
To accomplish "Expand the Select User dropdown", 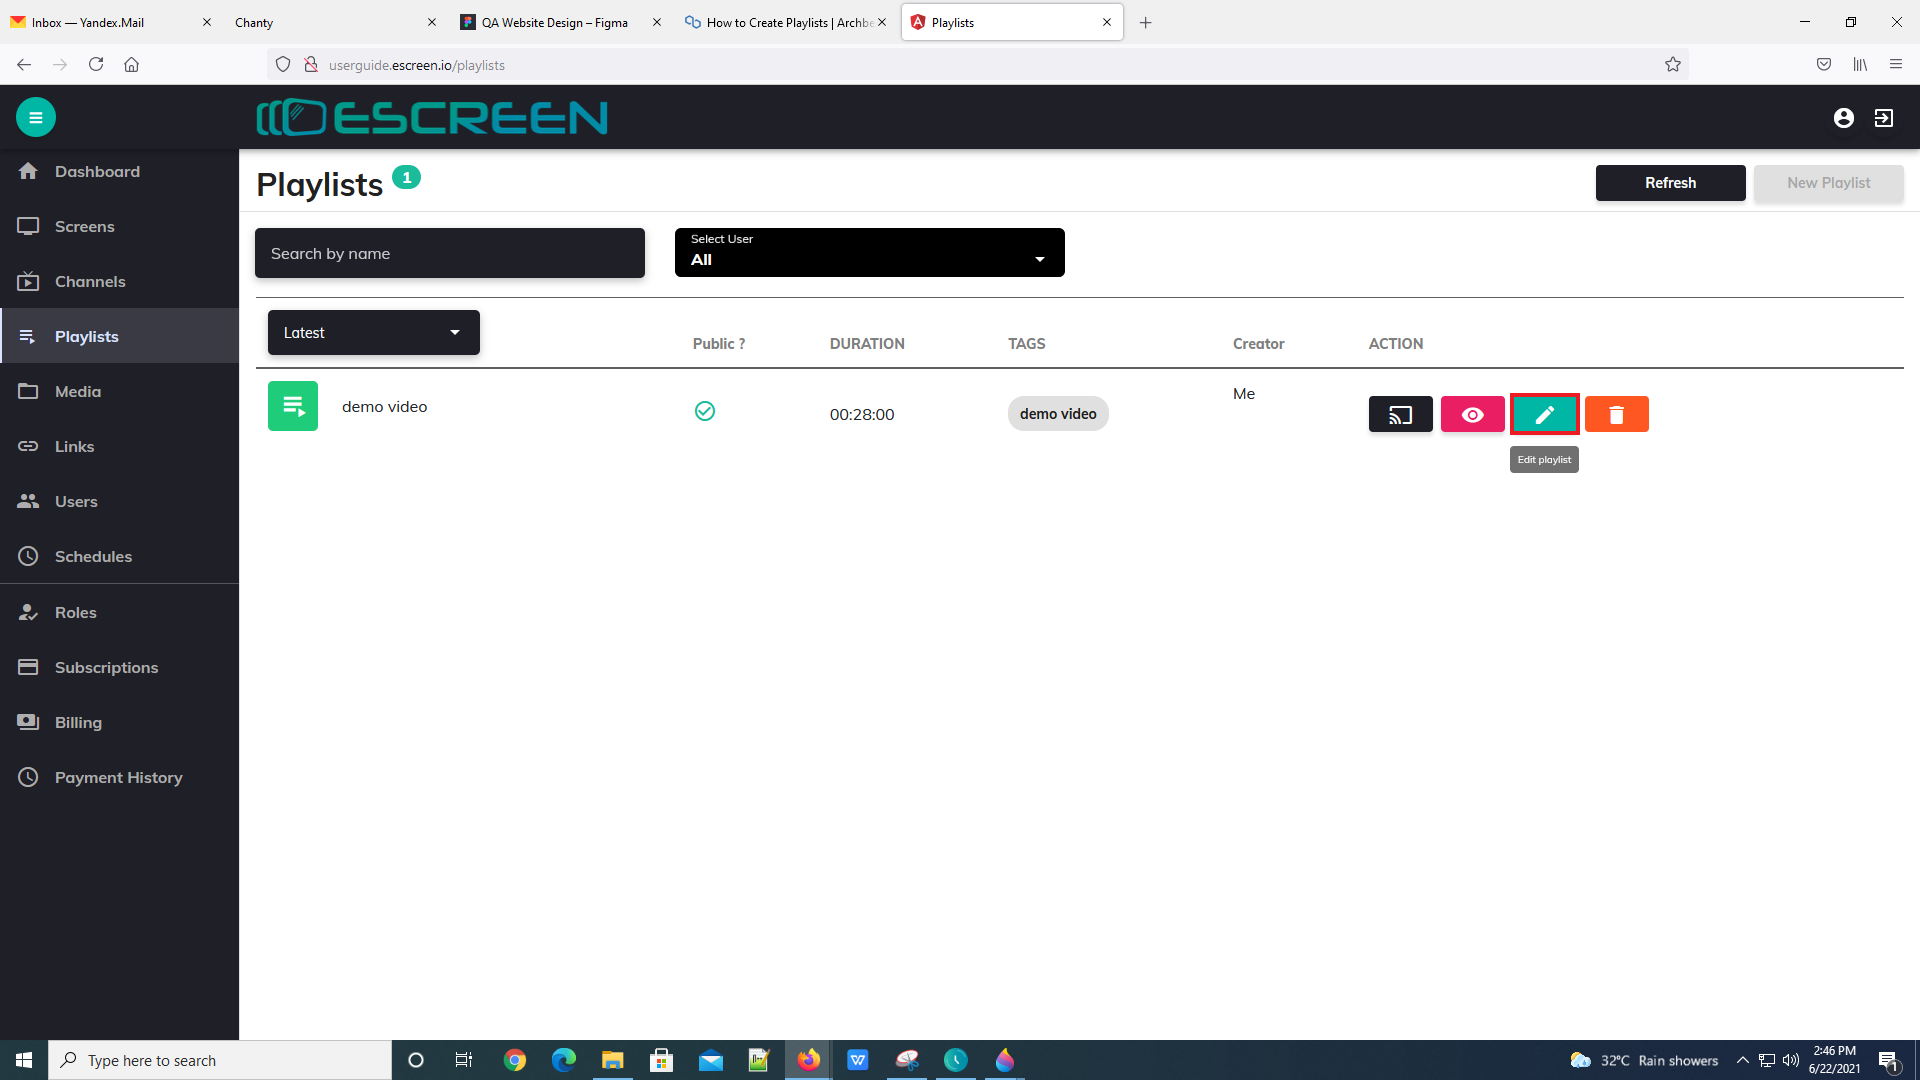I will coord(869,253).
